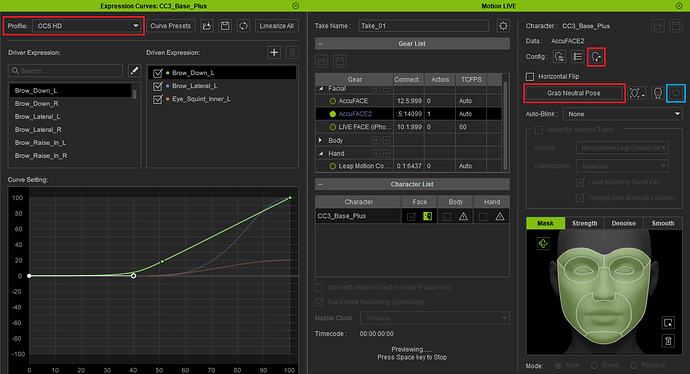The image size is (690, 374).
Task: Add a driven expression with plus icon
Action: click(x=274, y=53)
